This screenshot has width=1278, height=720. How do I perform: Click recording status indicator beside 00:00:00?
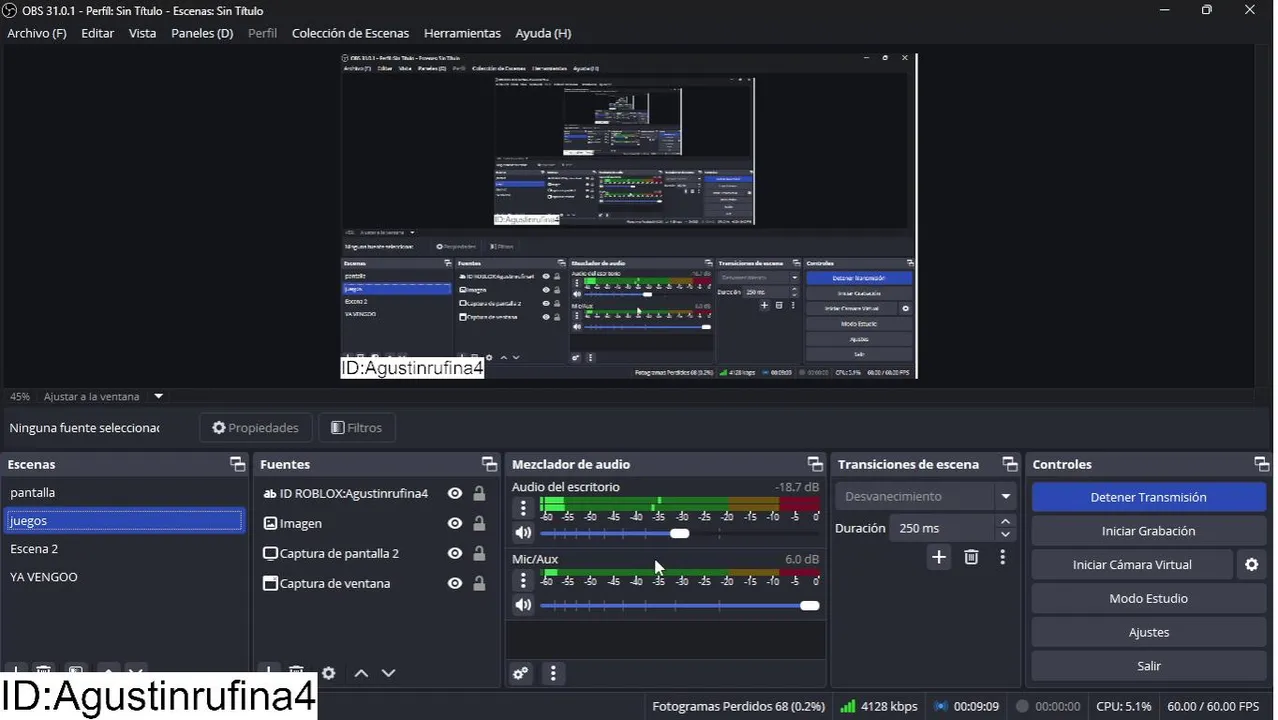click(x=1022, y=706)
